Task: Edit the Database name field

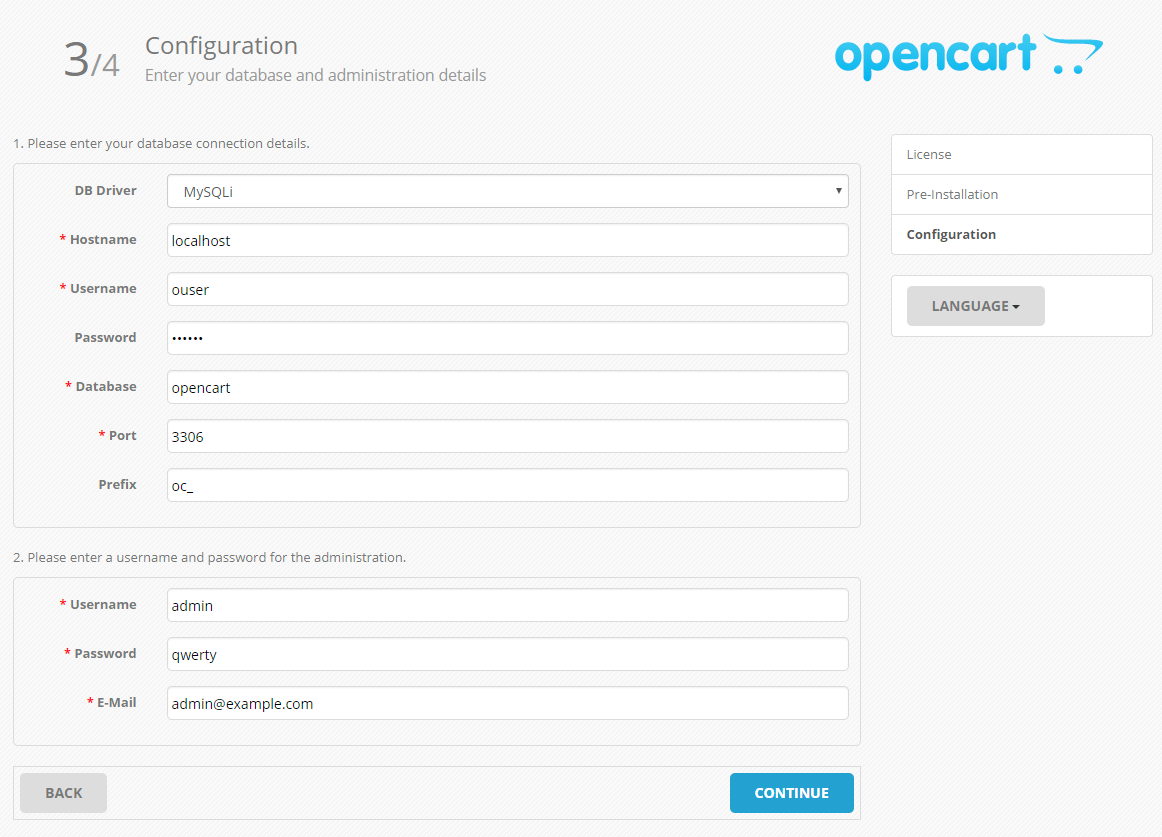Action: pyautogui.click(x=507, y=387)
